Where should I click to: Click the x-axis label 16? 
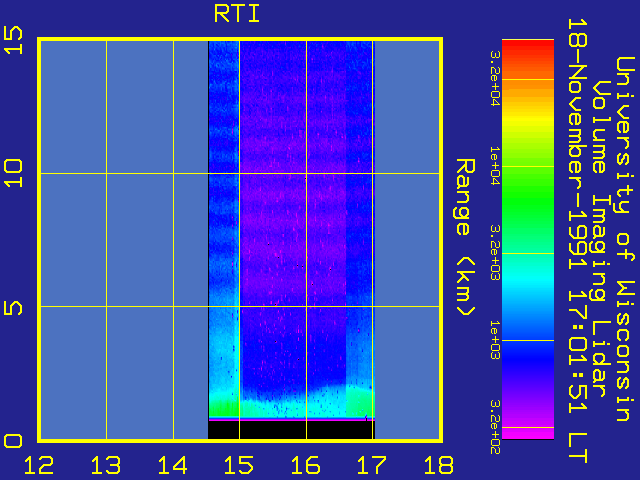coord(306,465)
